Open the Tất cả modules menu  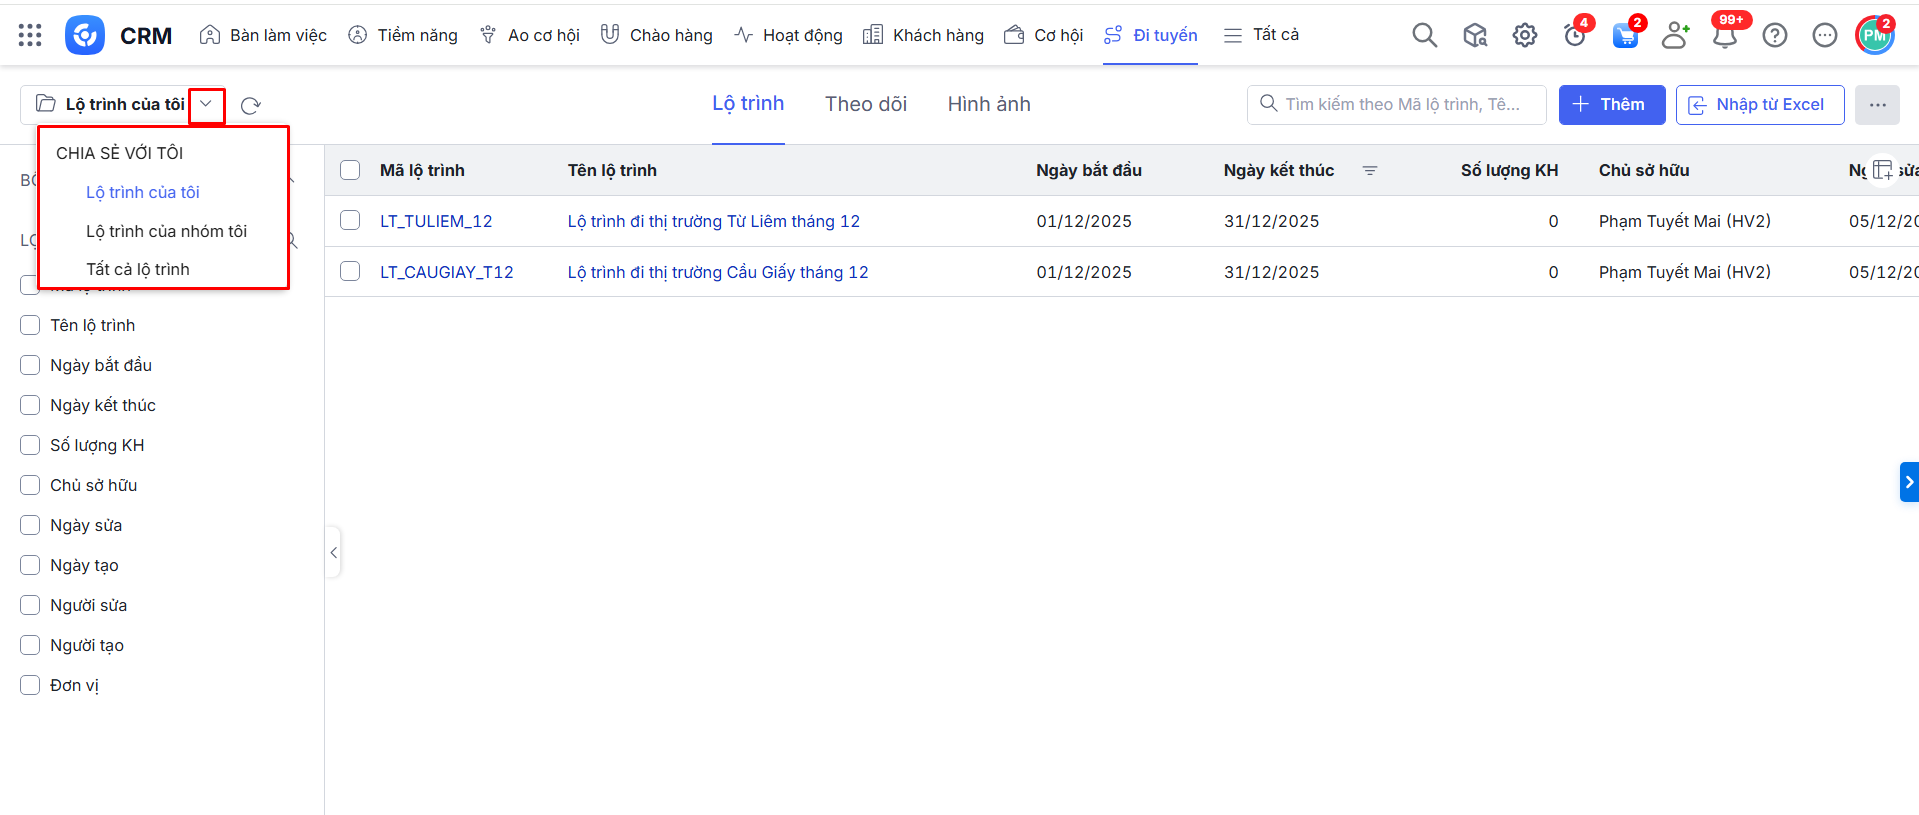1262,35
